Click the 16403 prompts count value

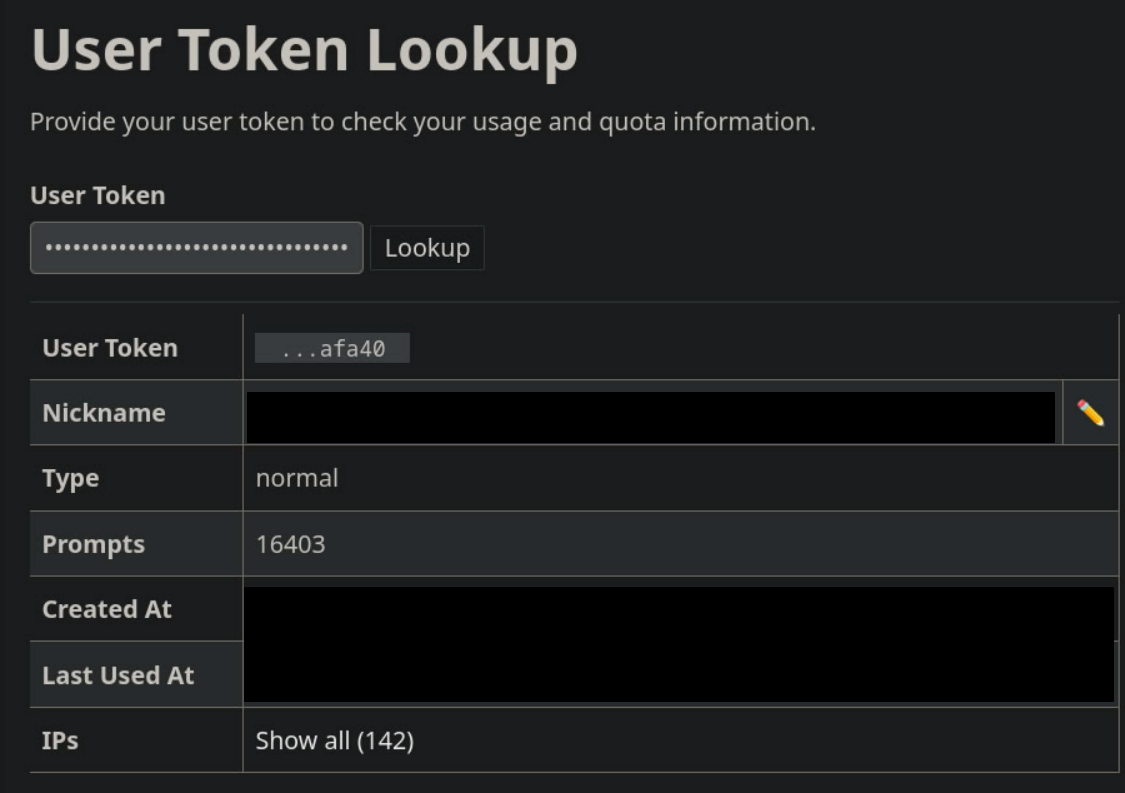[x=290, y=544]
